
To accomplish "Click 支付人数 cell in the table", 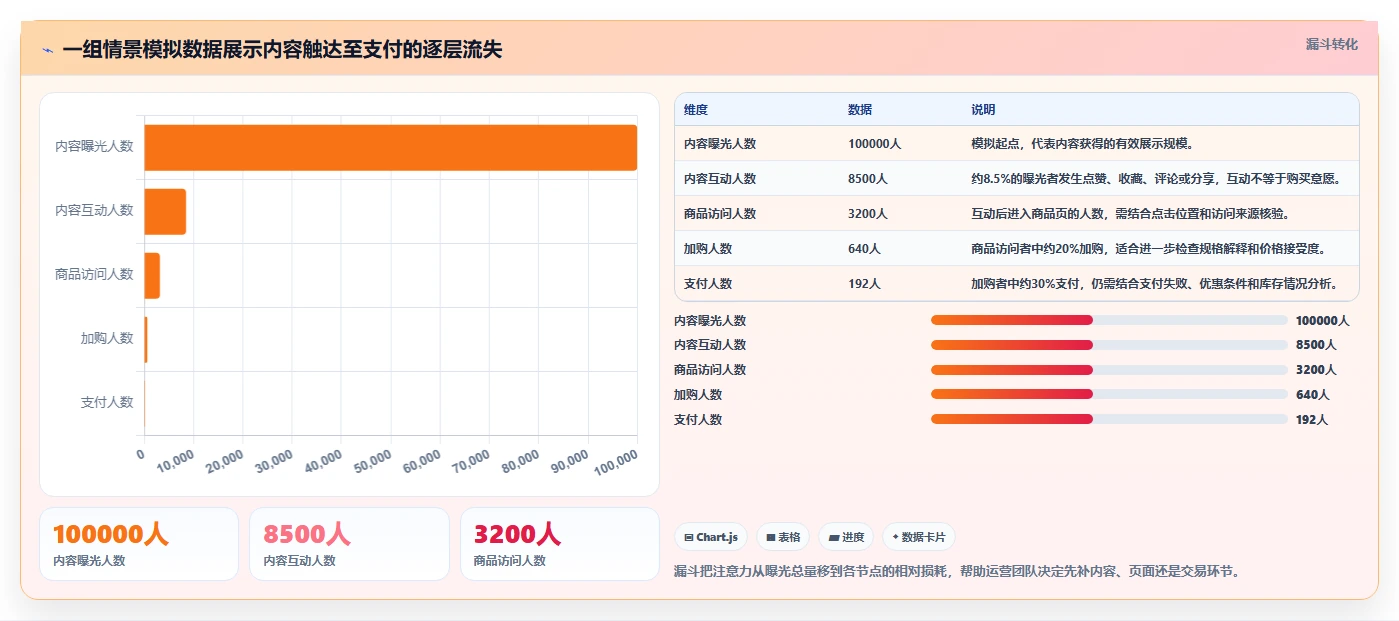I will coord(708,284).
